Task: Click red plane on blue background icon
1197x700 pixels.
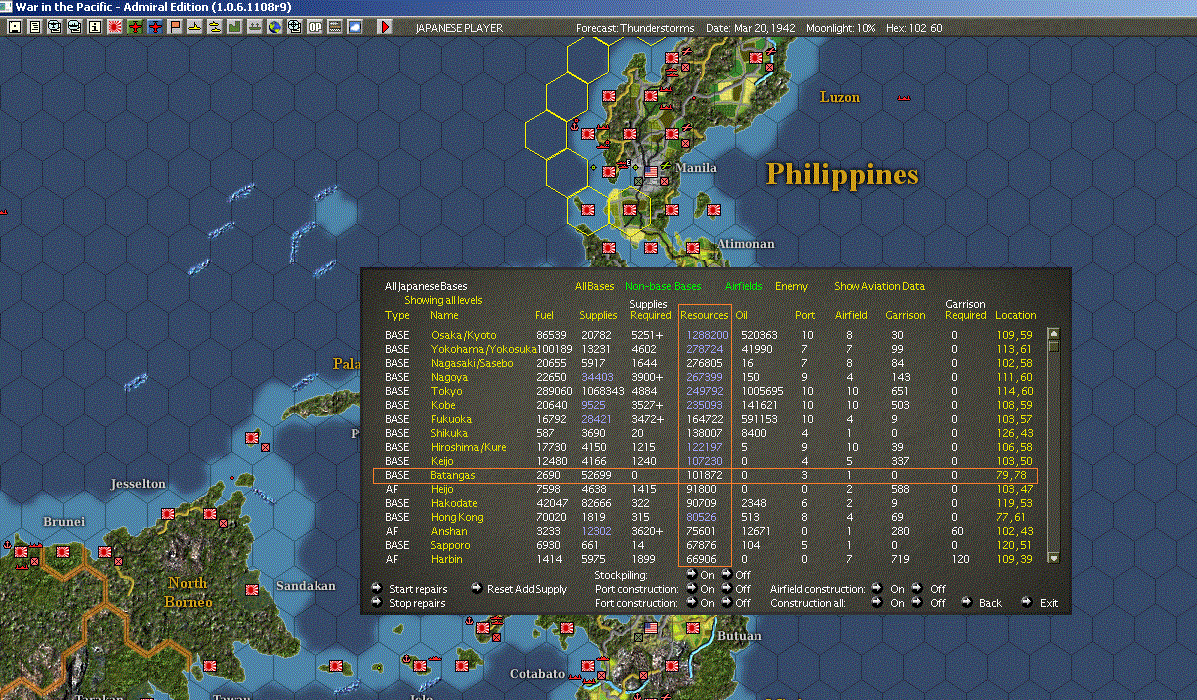Action: click(x=155, y=27)
